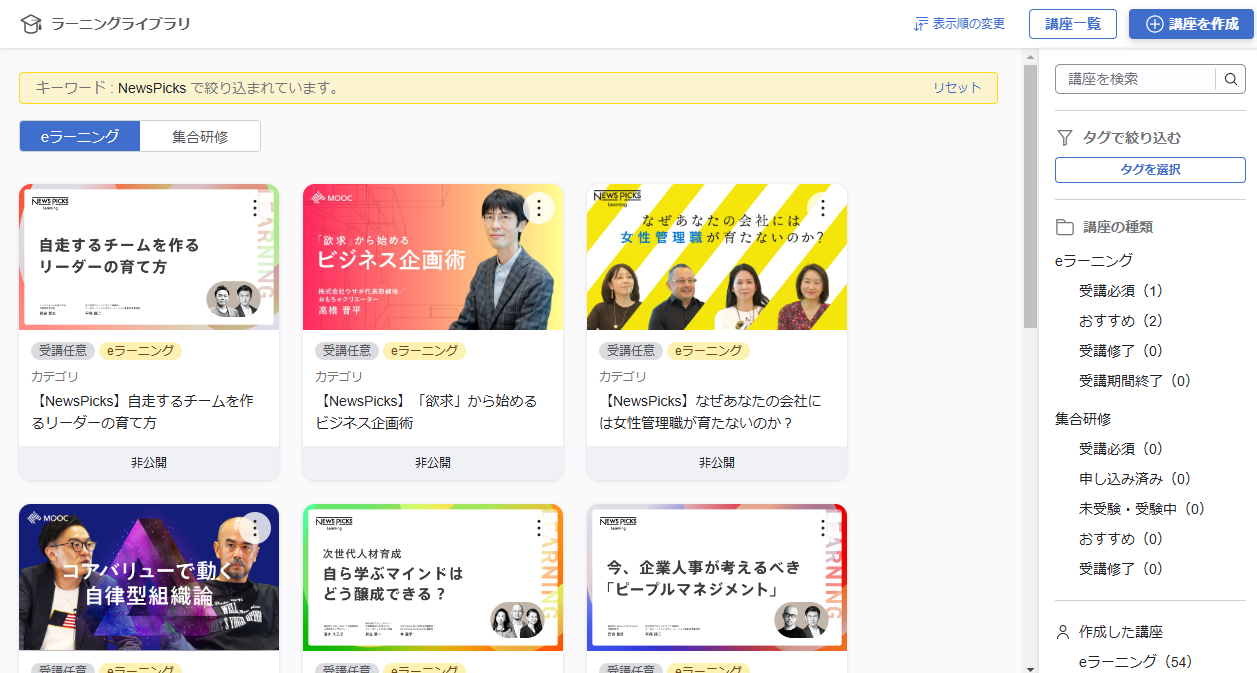Click the folder icon beside 講座の種類
The image size is (1257, 673).
pyautogui.click(x=1064, y=227)
